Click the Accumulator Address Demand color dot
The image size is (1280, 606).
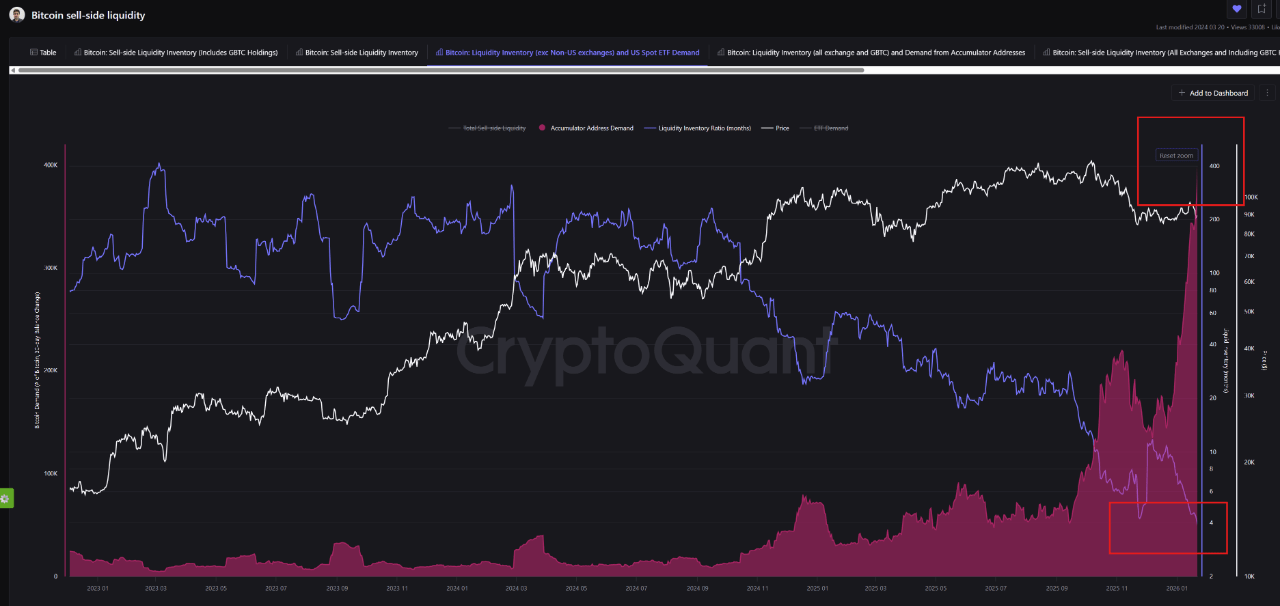click(542, 128)
